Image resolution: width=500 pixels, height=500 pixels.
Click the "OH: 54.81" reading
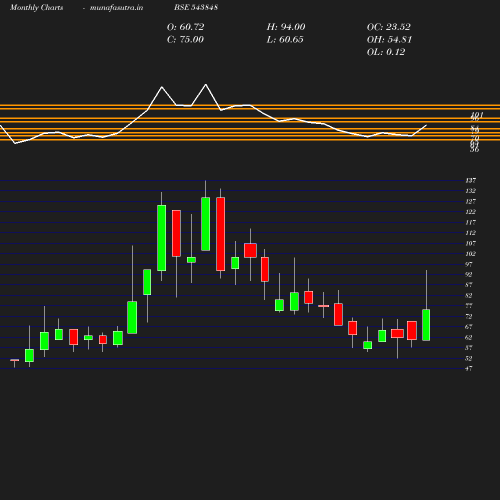pos(389,39)
